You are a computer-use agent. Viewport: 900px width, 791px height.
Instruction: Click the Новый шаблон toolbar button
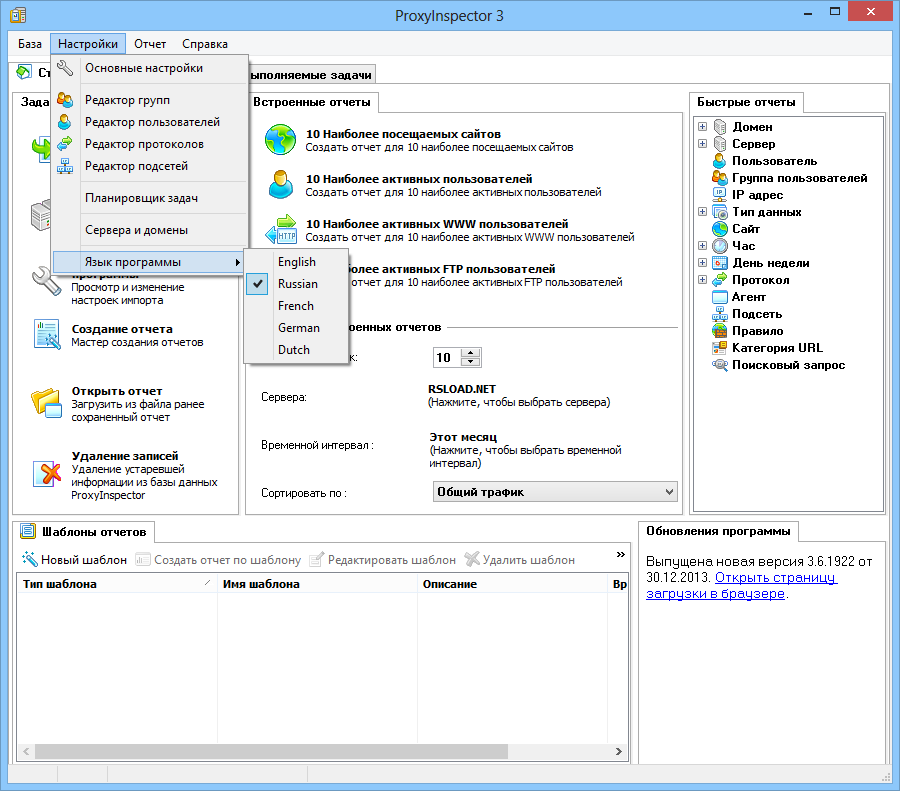[74, 559]
